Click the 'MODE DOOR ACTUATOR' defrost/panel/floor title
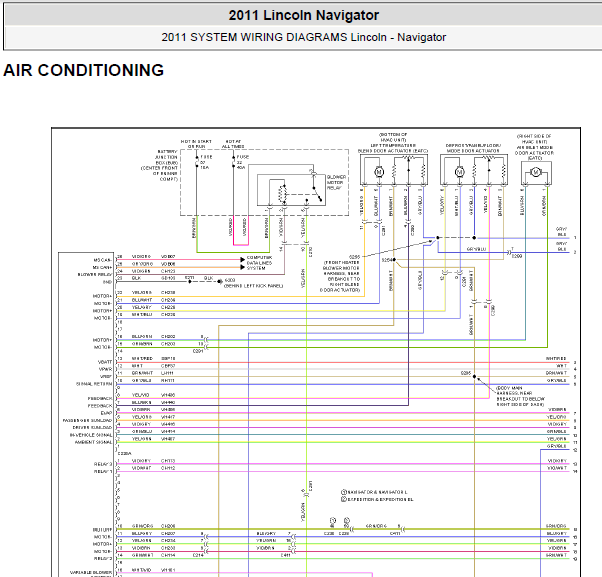This screenshot has height=577, width=602. [x=473, y=148]
